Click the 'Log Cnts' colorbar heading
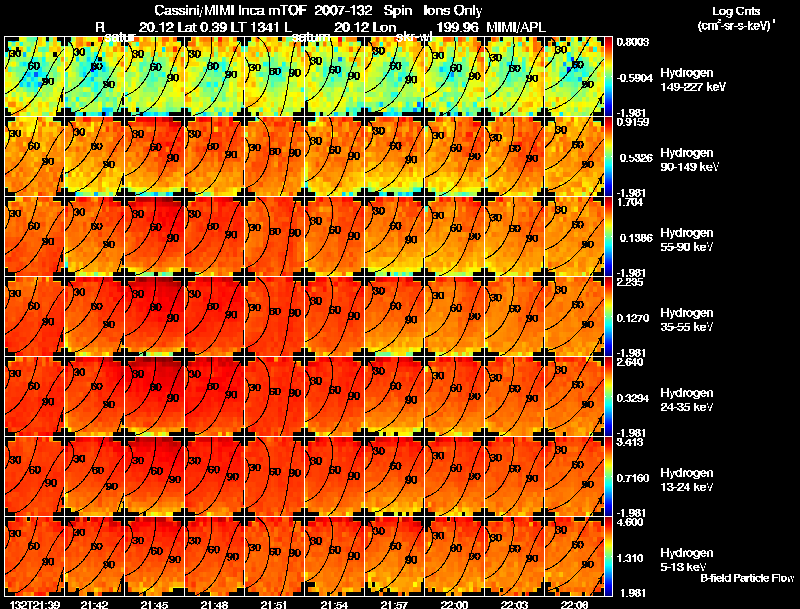This screenshot has width=800, height=609. [736, 11]
